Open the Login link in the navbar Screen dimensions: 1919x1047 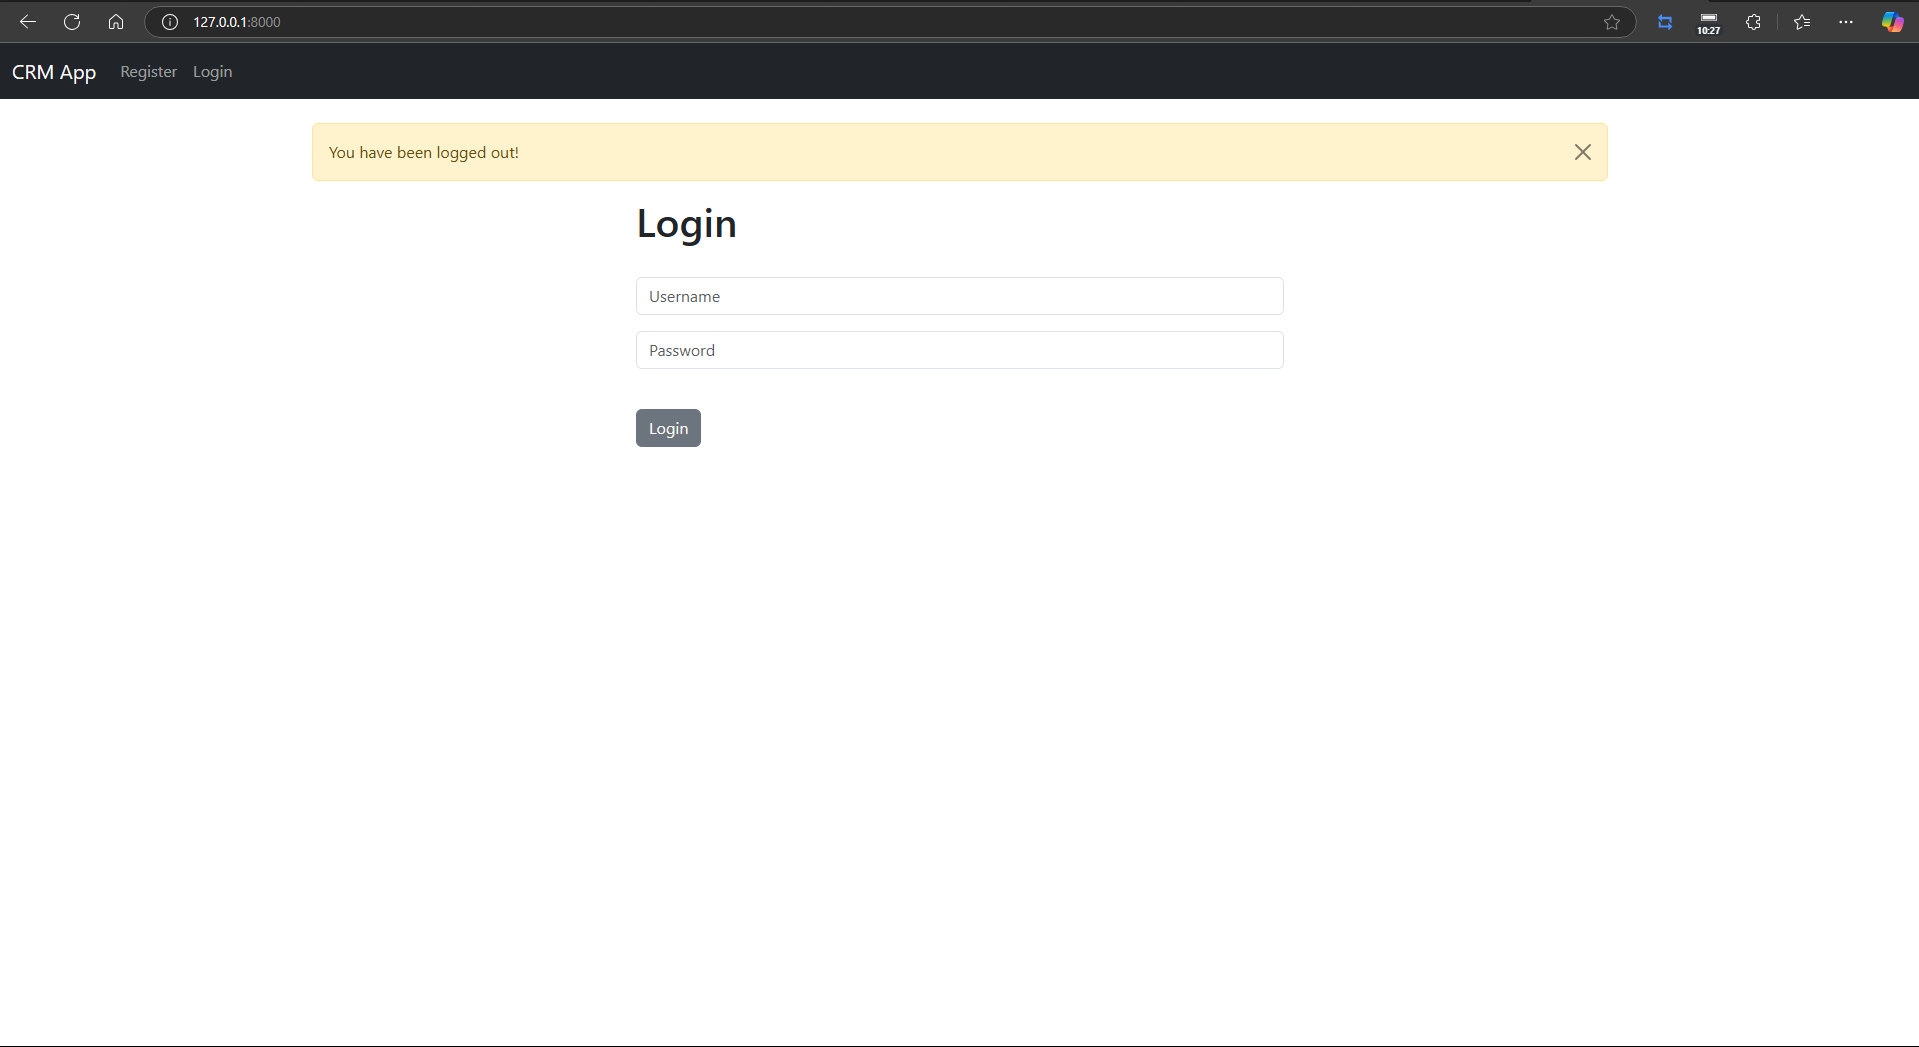[x=212, y=72]
